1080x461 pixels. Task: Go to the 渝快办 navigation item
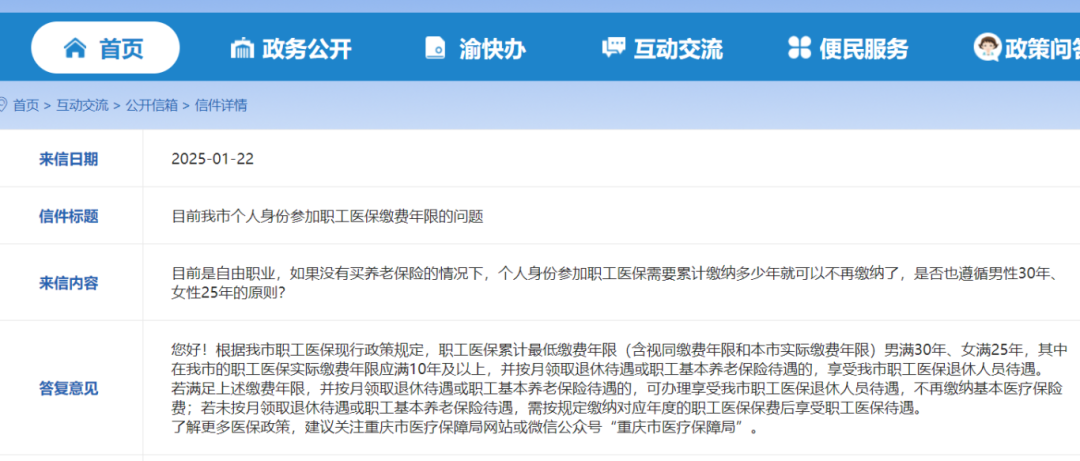pyautogui.click(x=476, y=49)
